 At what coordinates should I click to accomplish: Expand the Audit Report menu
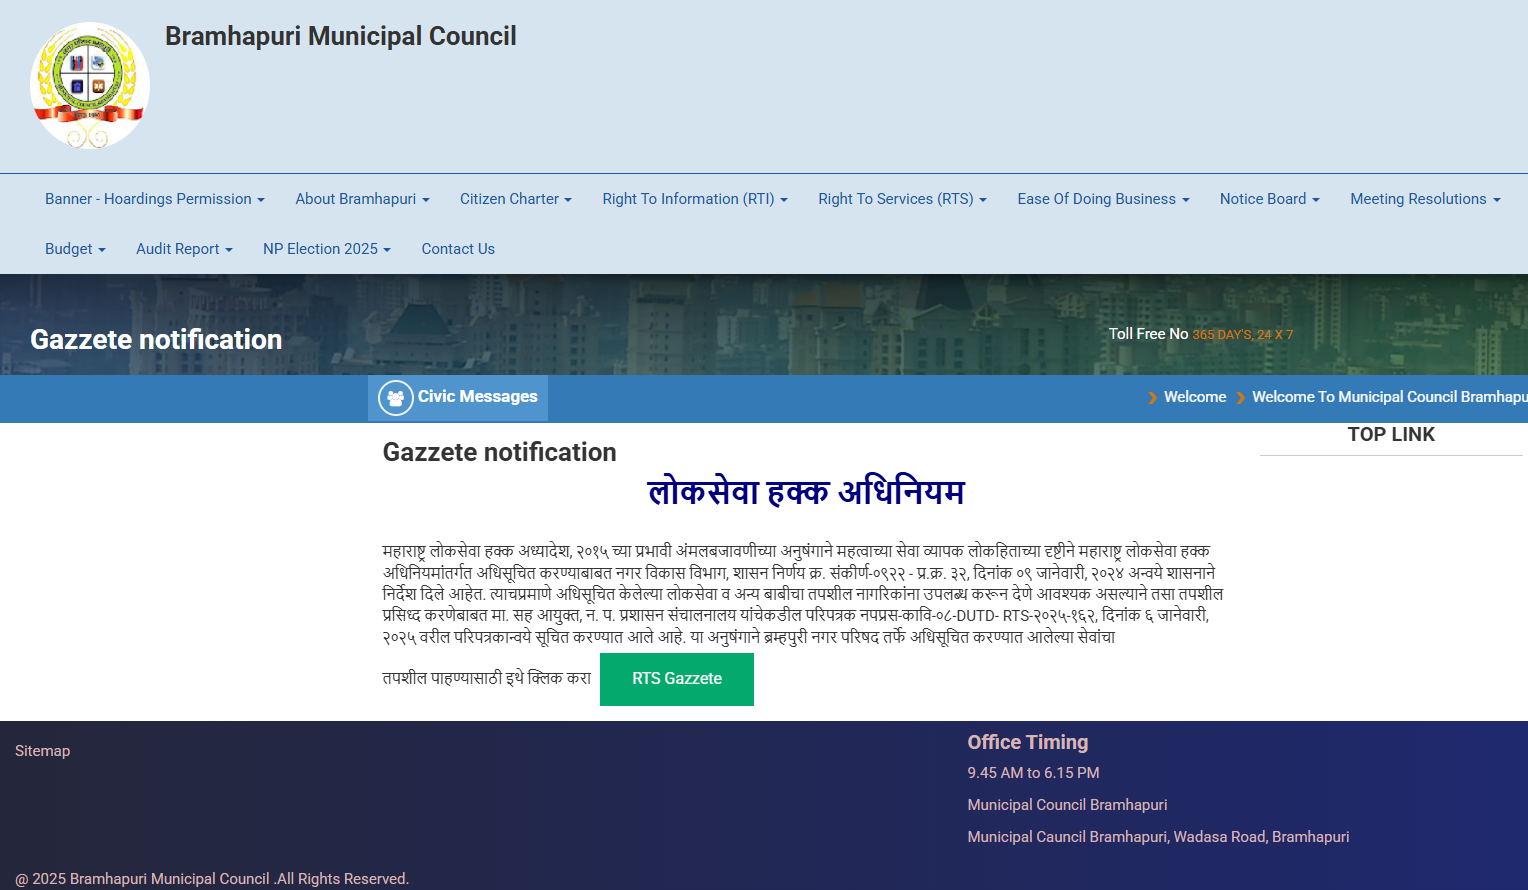coord(184,249)
